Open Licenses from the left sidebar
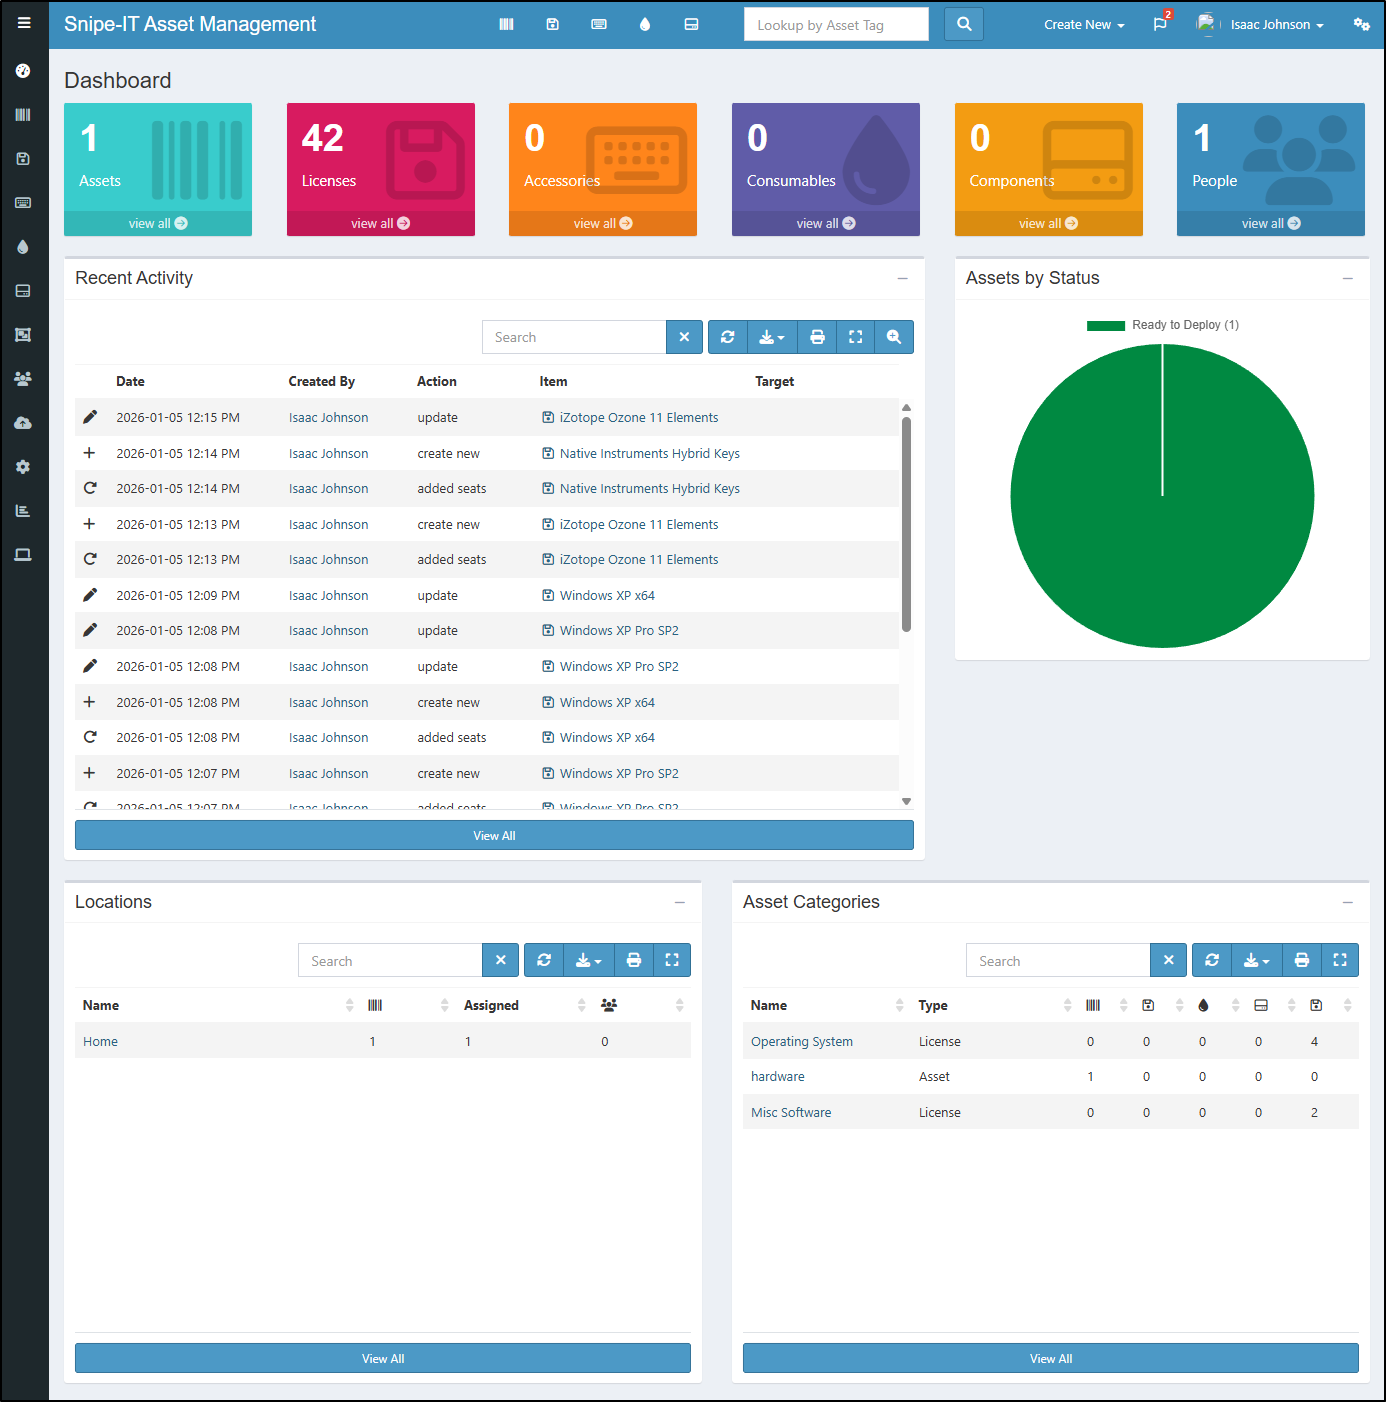1386x1402 pixels. 23,159
